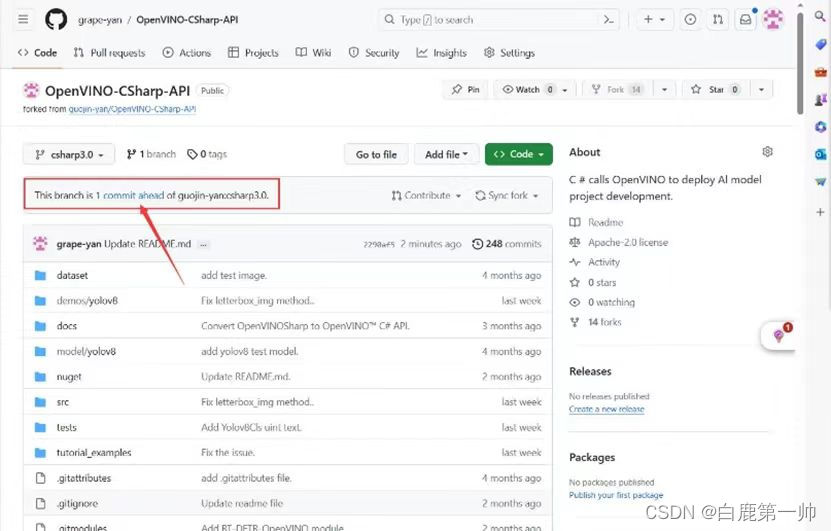View the 0 stars link
Screen dimensions: 831x531
(x=602, y=282)
